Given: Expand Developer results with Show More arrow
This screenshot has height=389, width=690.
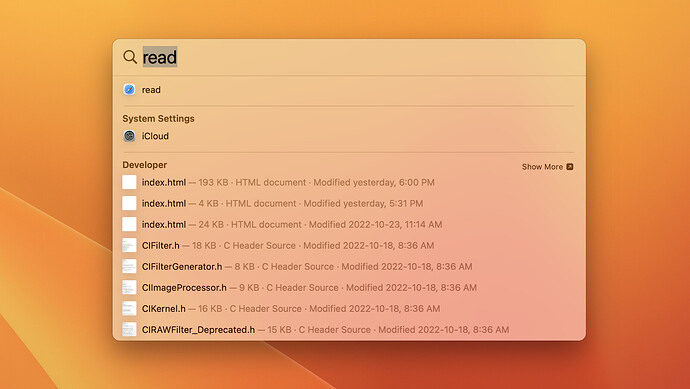Looking at the screenshot, I should point(570,167).
